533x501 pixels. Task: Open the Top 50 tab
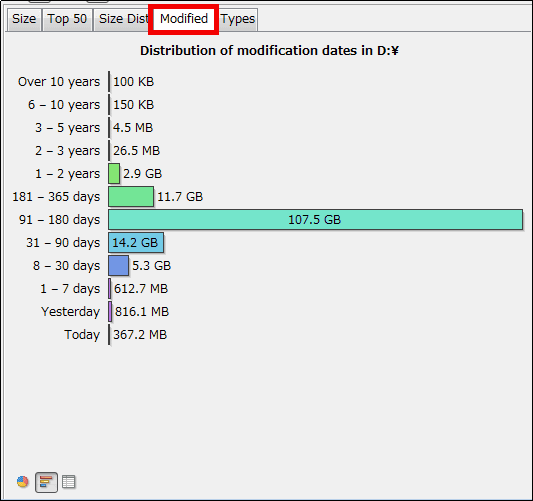click(x=67, y=19)
